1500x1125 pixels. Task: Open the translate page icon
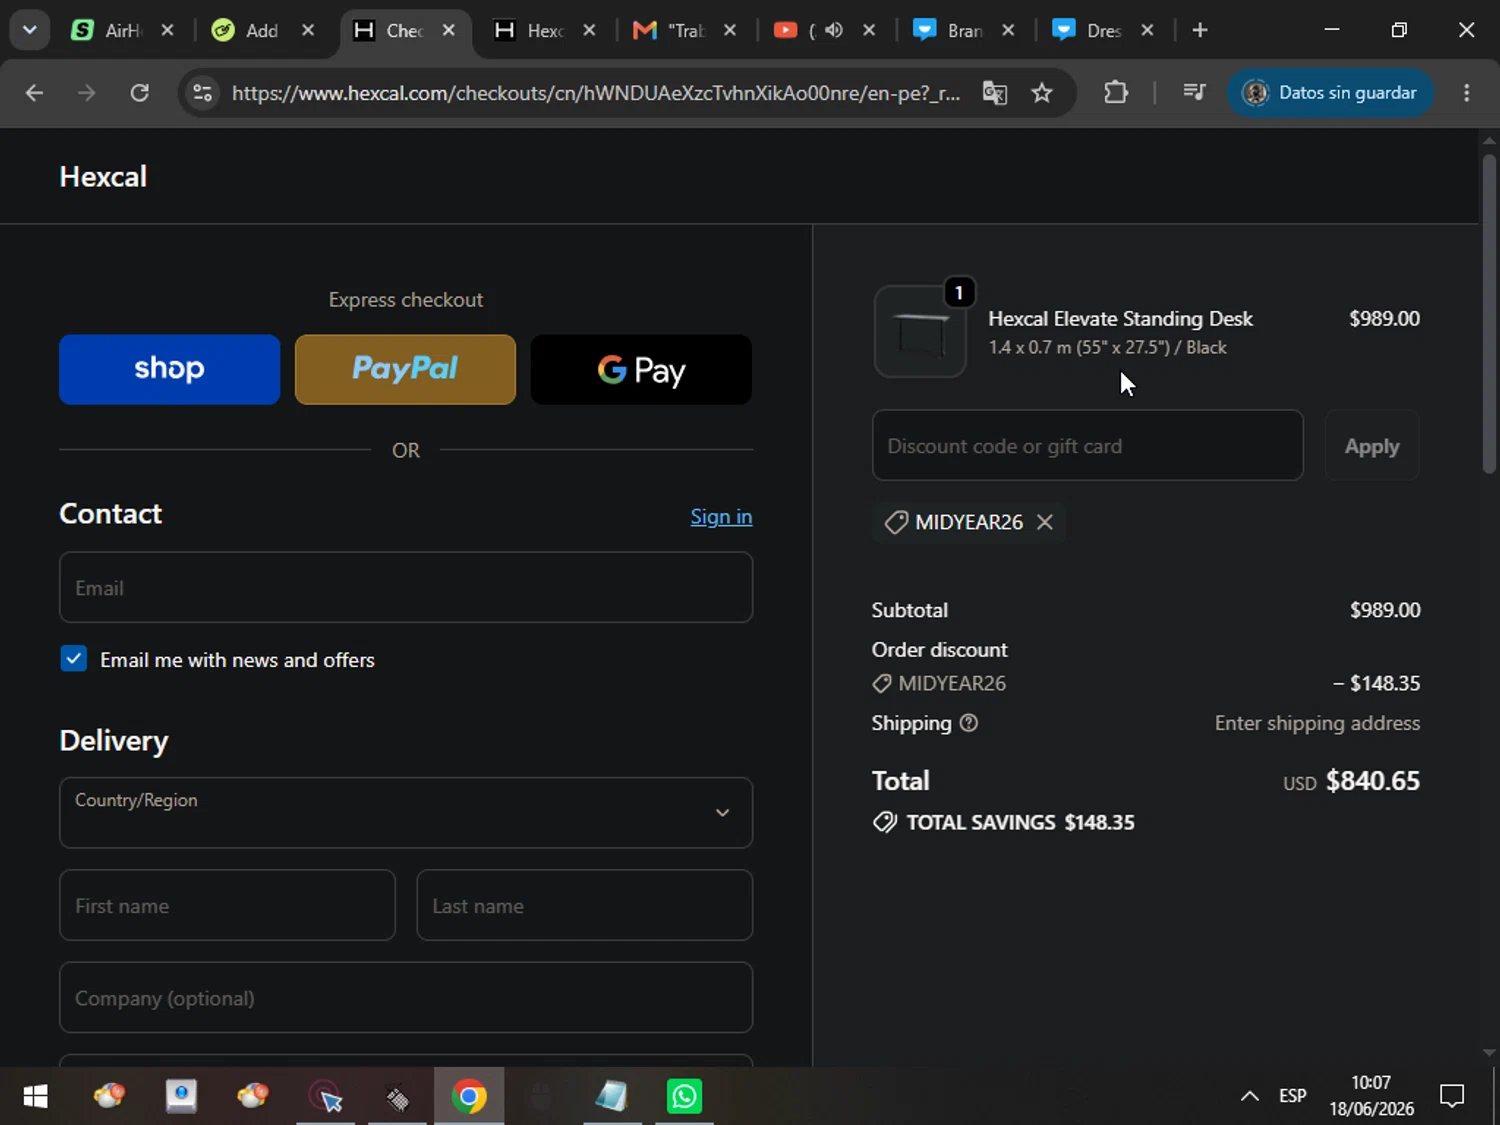pyautogui.click(x=995, y=93)
